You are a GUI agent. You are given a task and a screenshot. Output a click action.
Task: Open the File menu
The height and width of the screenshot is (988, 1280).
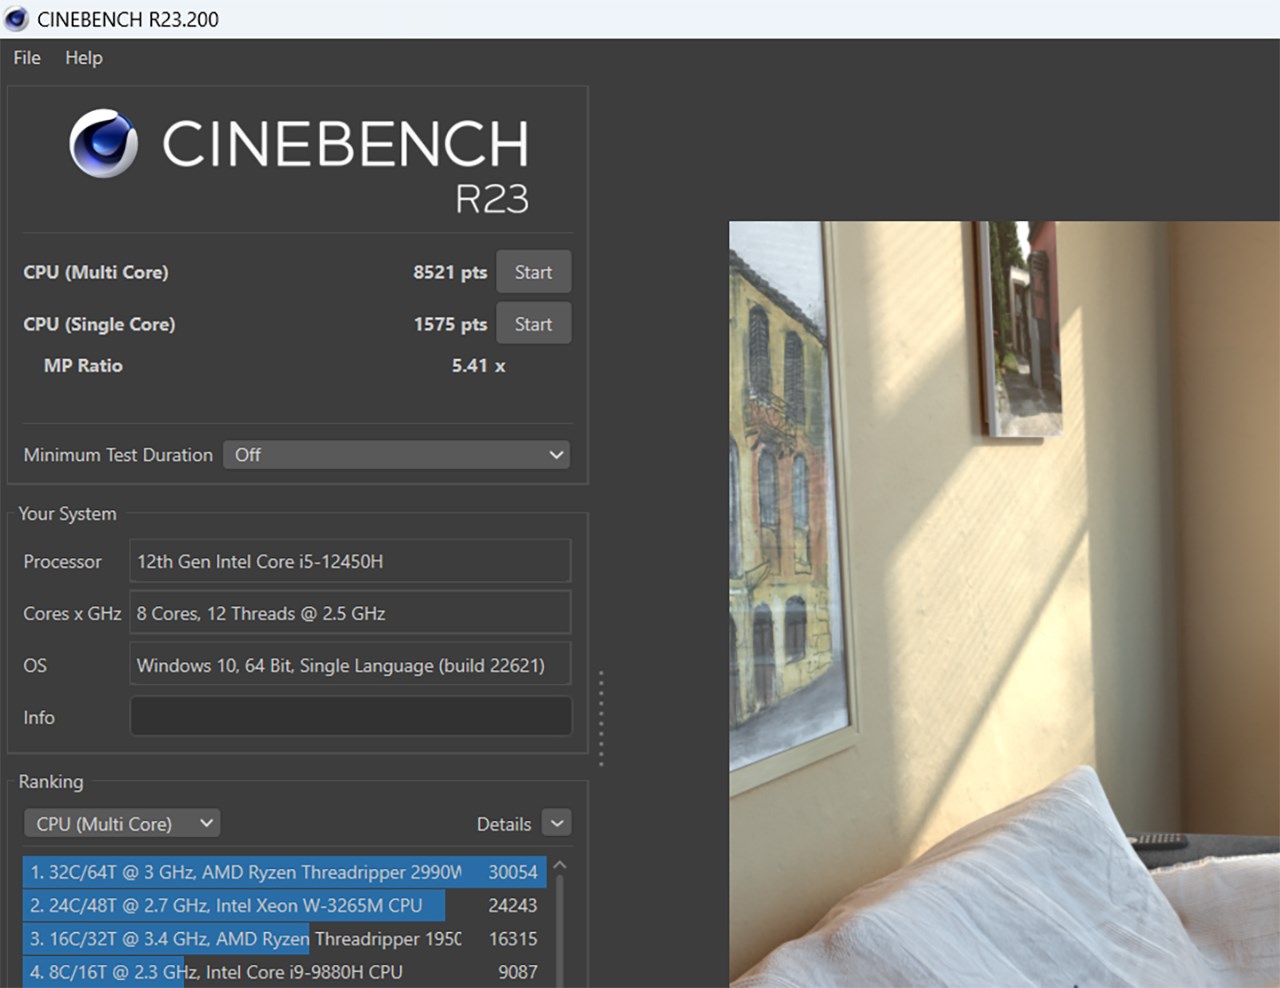(x=25, y=58)
